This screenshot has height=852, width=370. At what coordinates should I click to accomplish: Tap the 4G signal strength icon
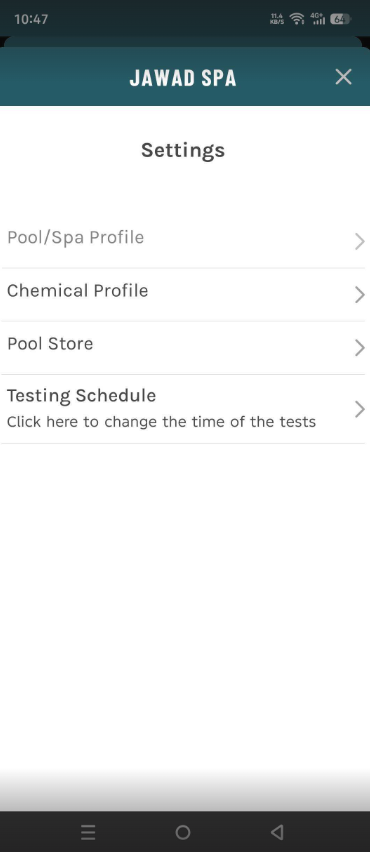317,19
